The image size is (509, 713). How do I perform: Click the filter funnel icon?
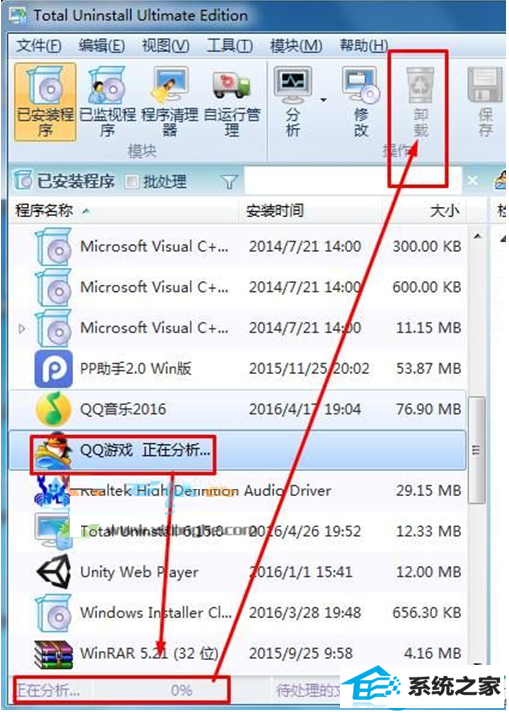[230, 182]
